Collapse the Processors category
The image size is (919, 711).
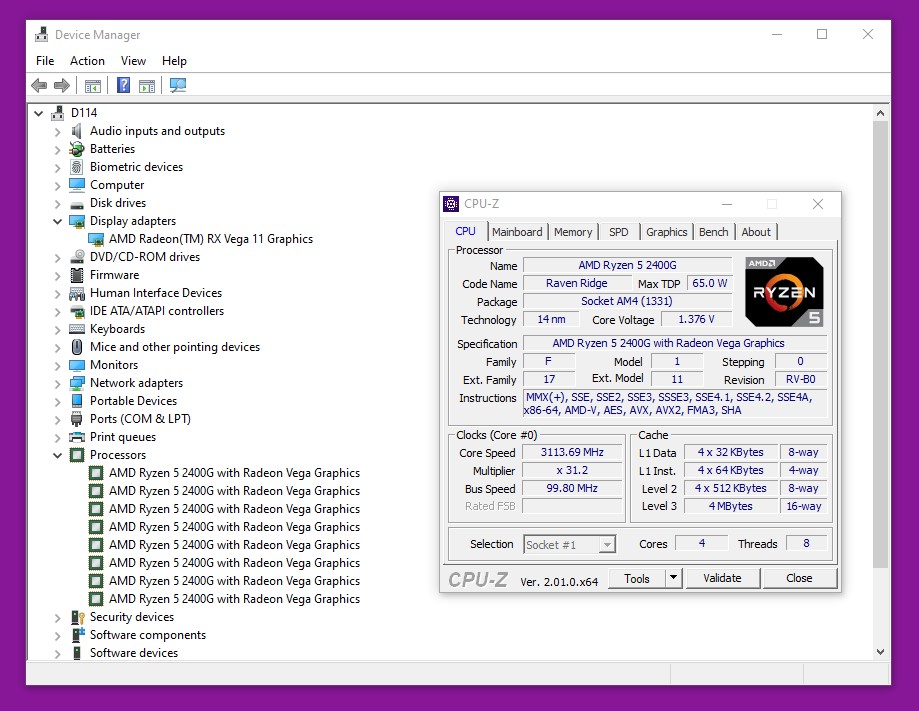coord(57,455)
